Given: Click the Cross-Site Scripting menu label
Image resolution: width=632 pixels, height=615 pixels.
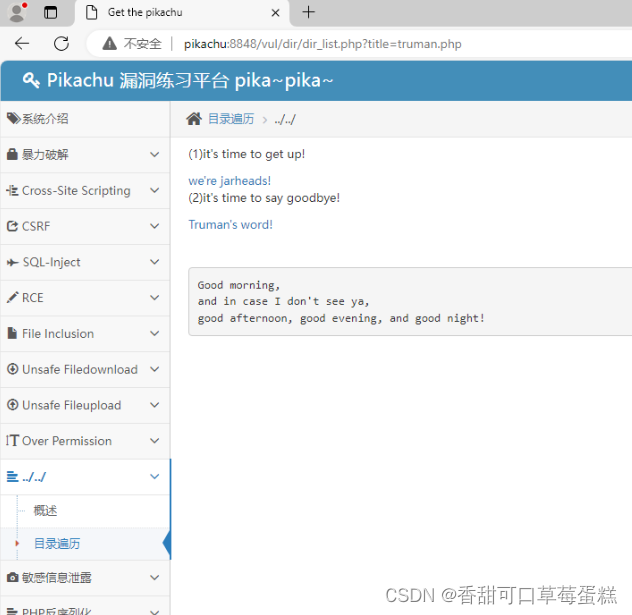Looking at the screenshot, I should point(76,190).
